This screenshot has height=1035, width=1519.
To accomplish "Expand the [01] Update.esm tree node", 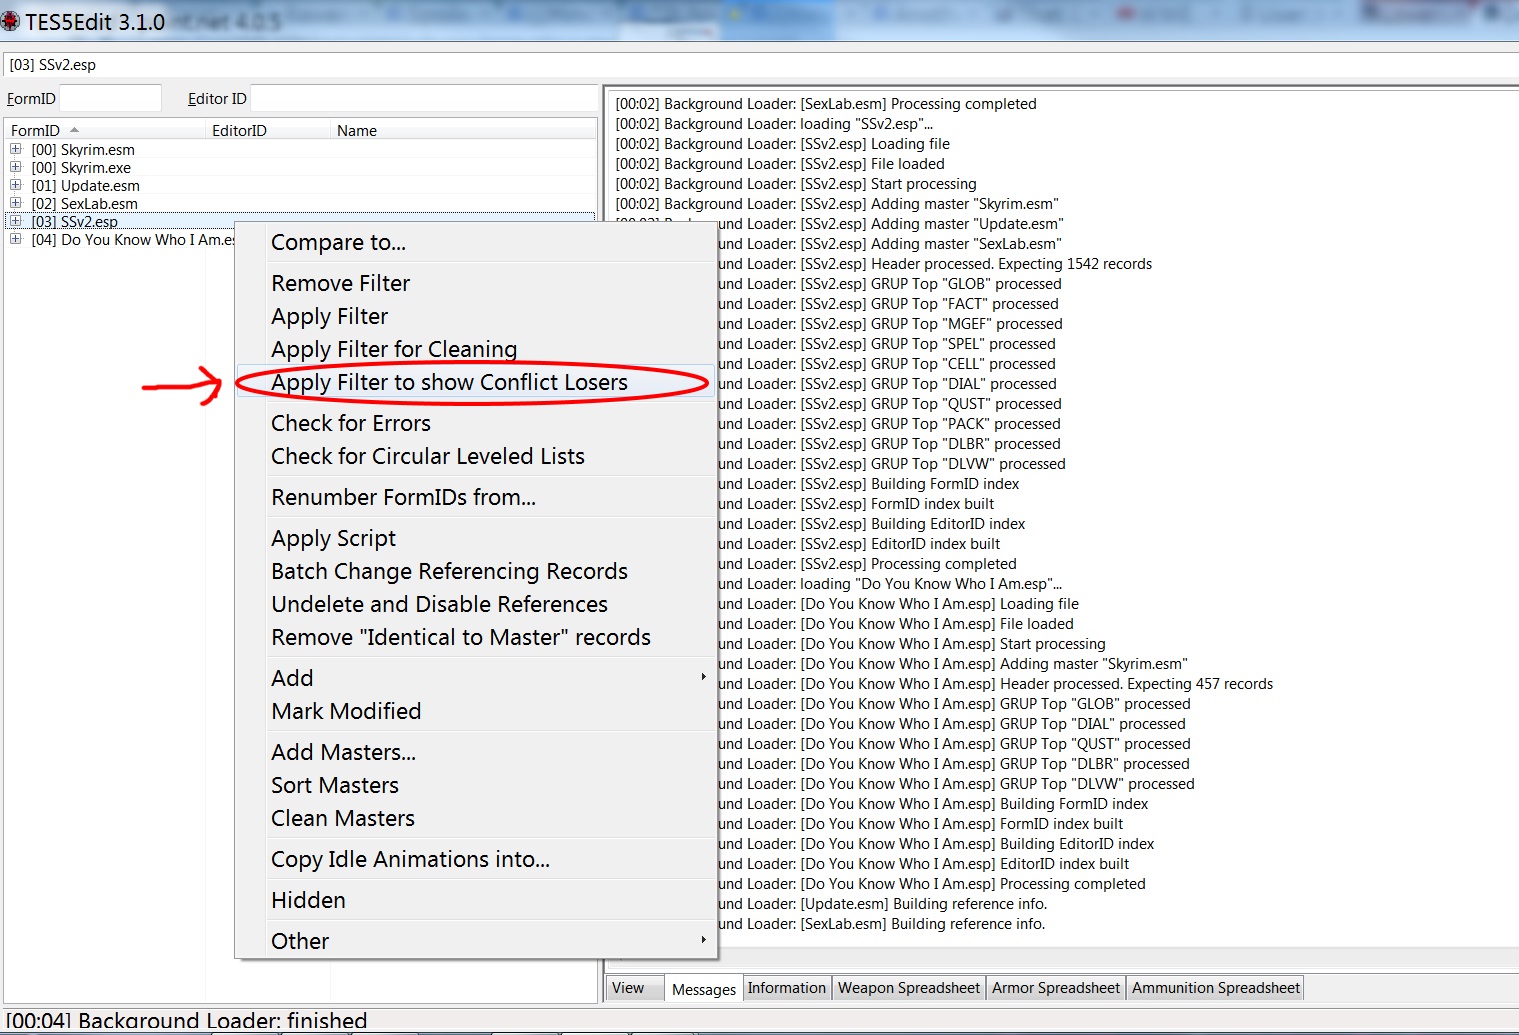I will tap(16, 185).
